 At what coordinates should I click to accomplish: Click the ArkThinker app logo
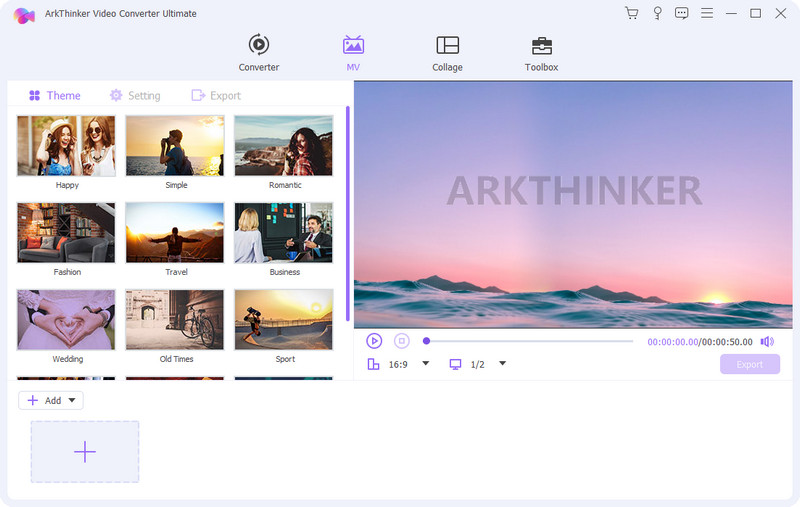pyautogui.click(x=24, y=15)
